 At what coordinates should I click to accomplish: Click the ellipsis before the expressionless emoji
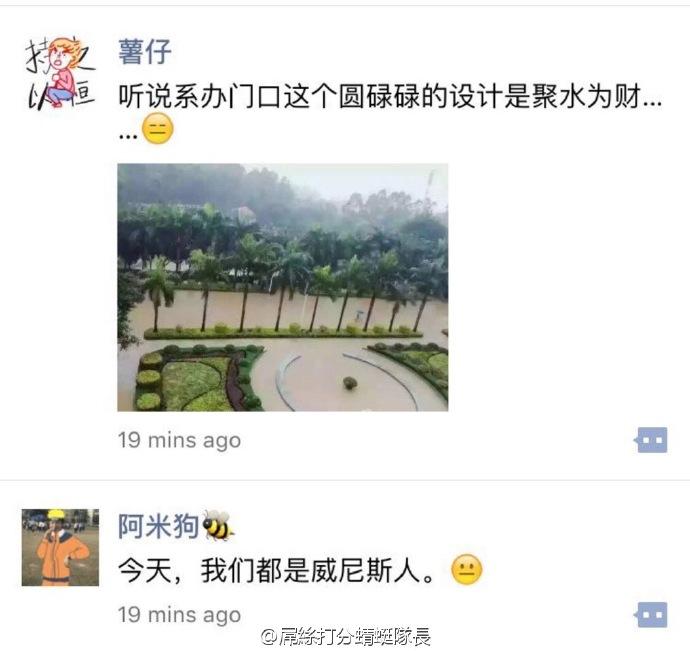(x=128, y=136)
